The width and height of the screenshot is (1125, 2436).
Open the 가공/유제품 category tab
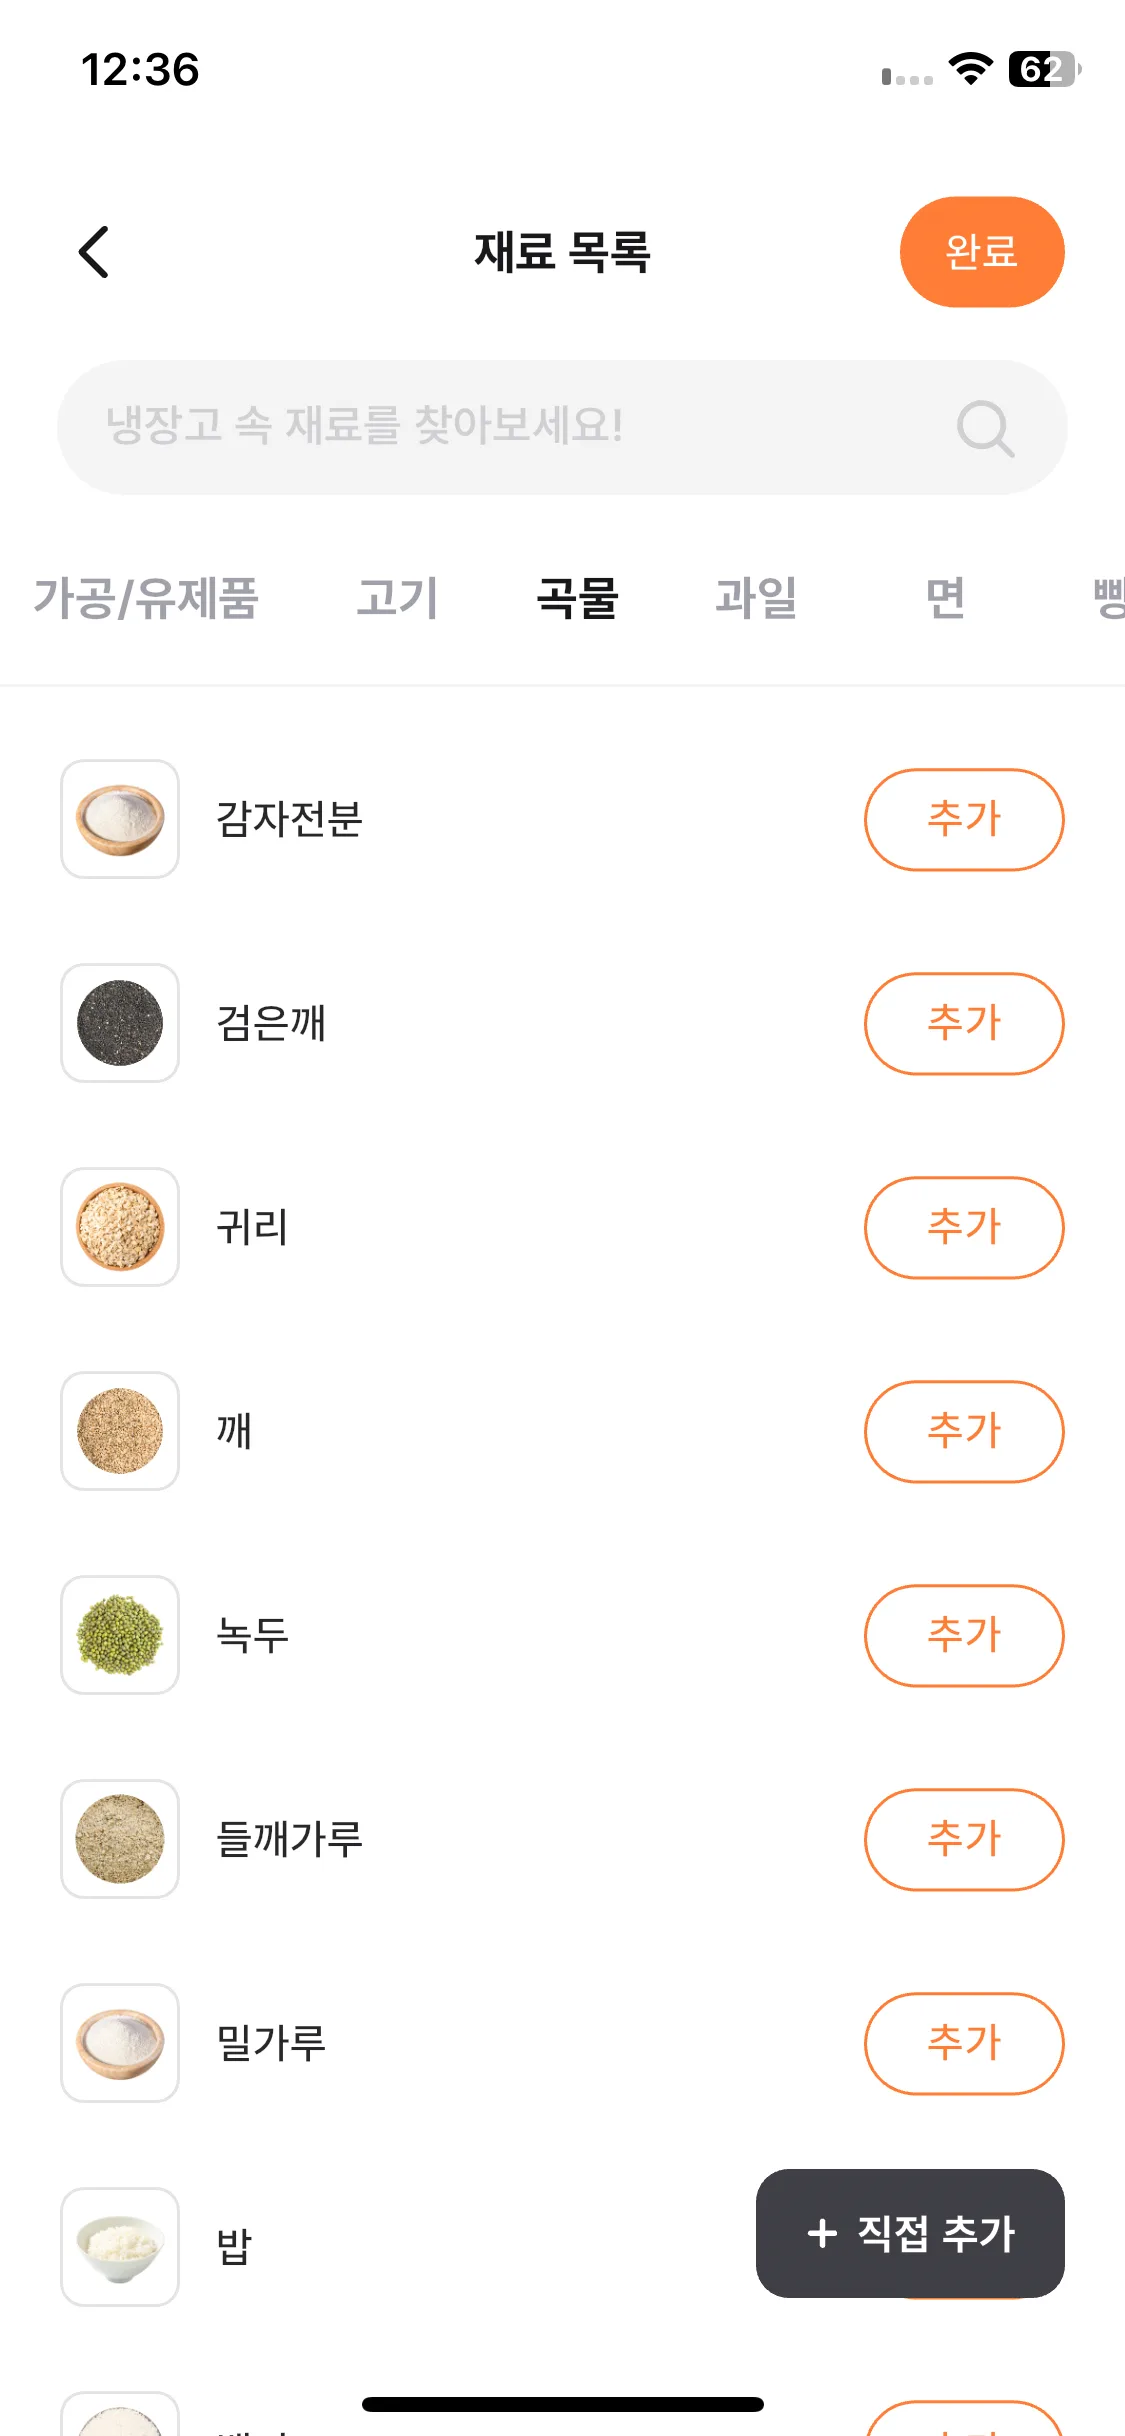[146, 598]
